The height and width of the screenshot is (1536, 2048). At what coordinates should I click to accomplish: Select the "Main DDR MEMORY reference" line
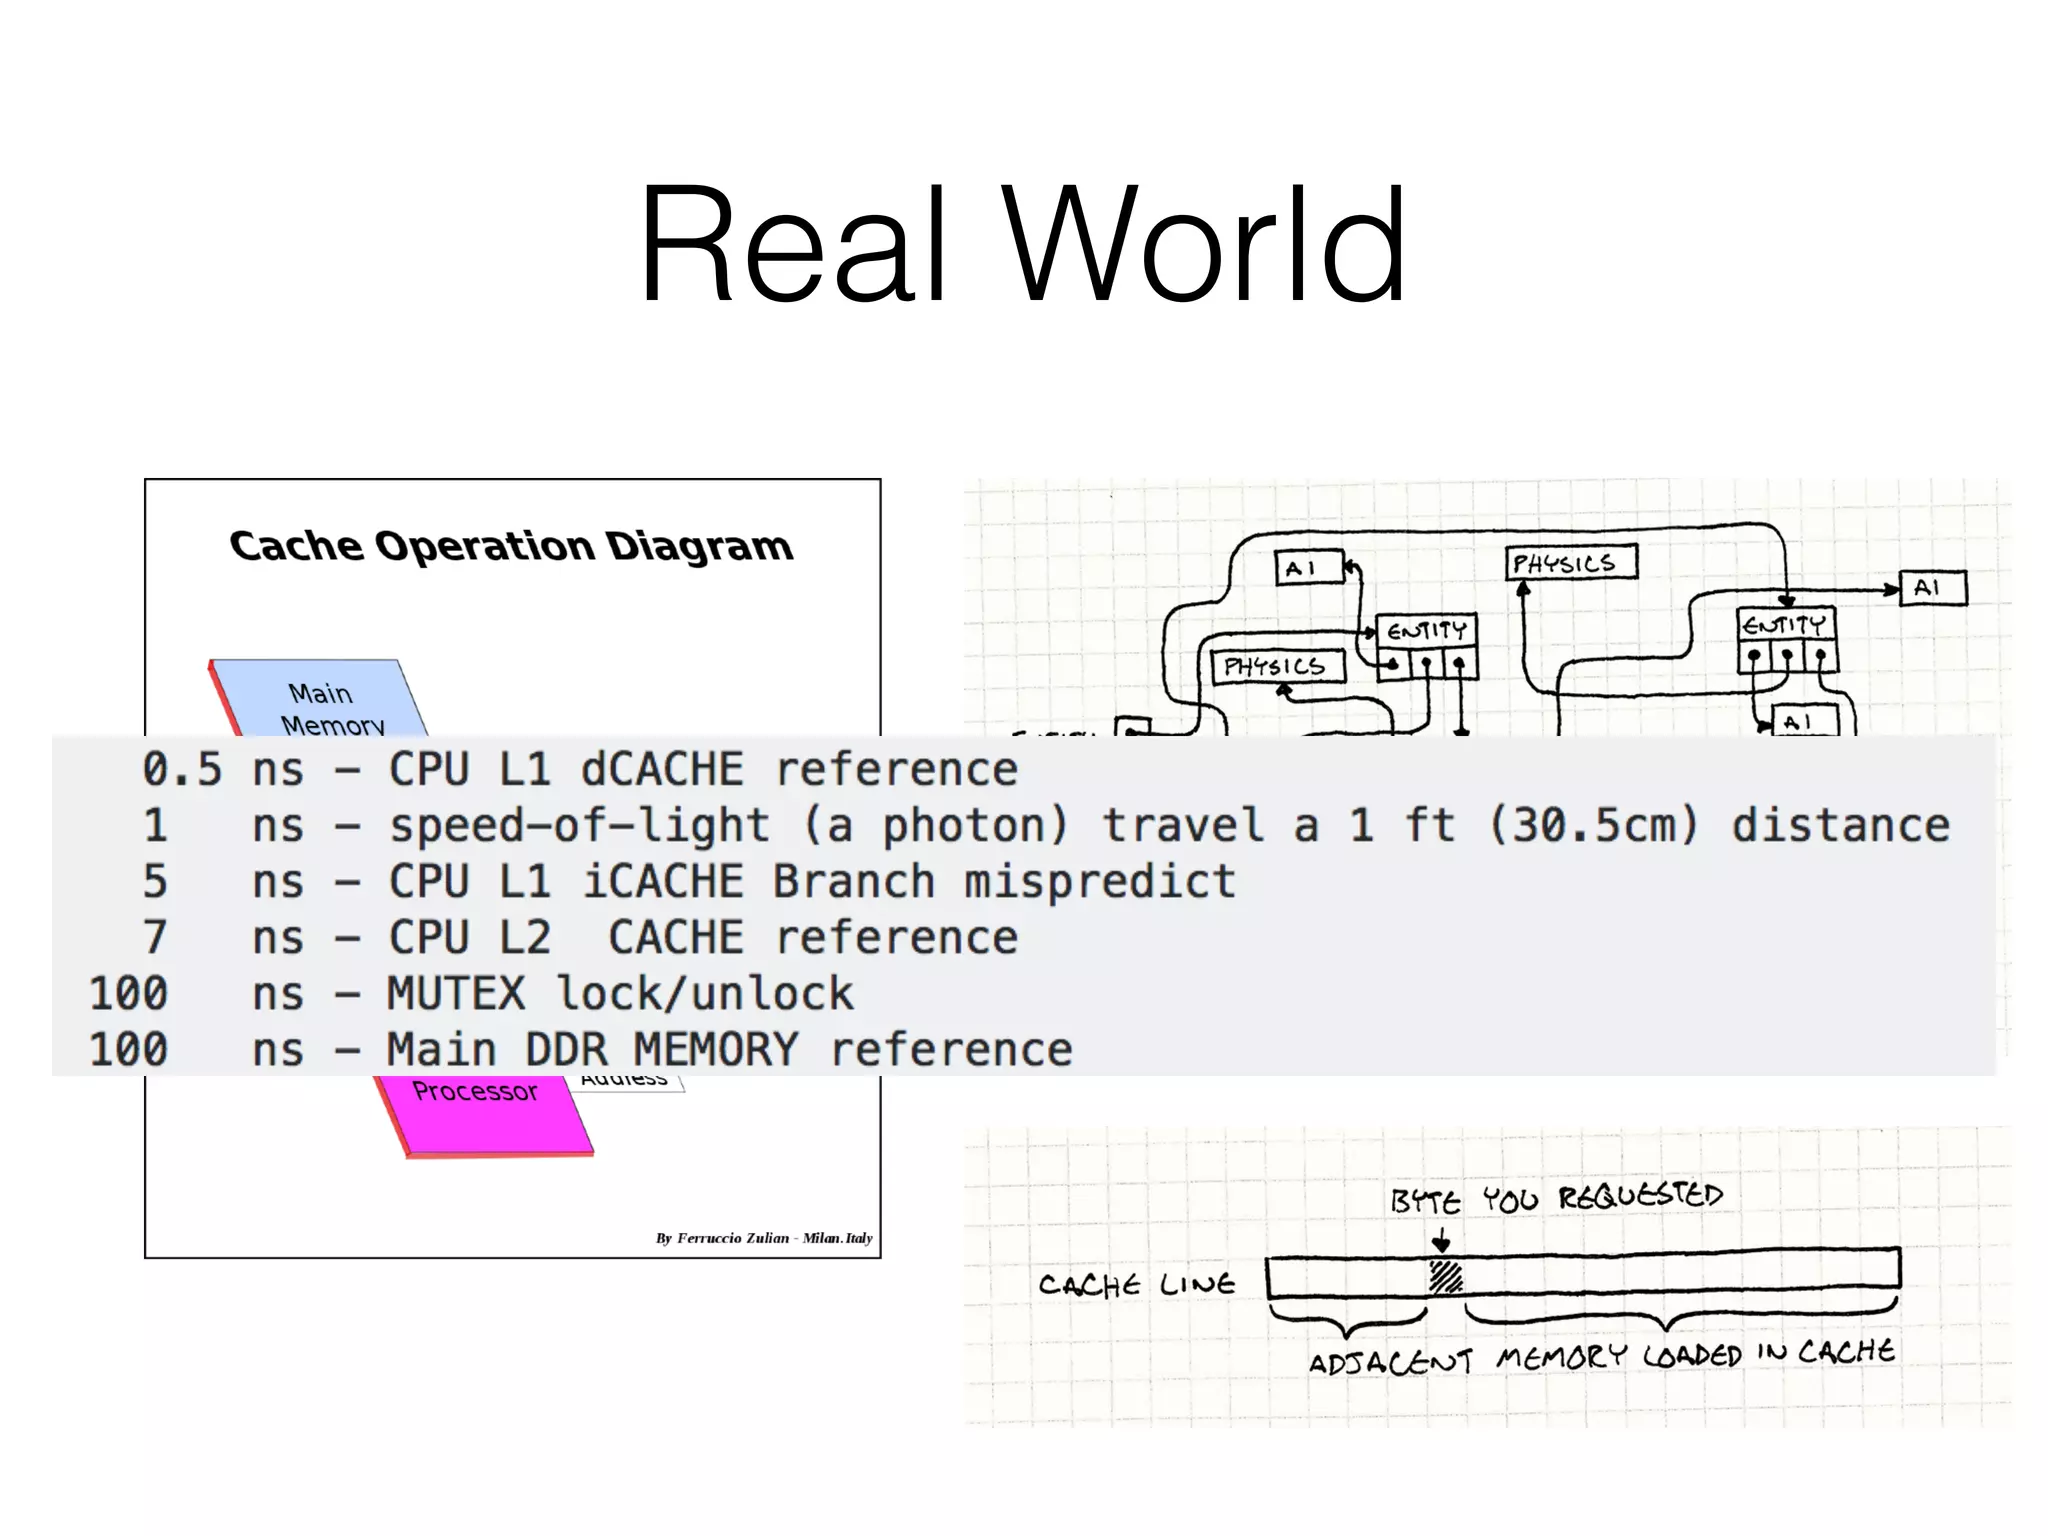(x=580, y=1050)
